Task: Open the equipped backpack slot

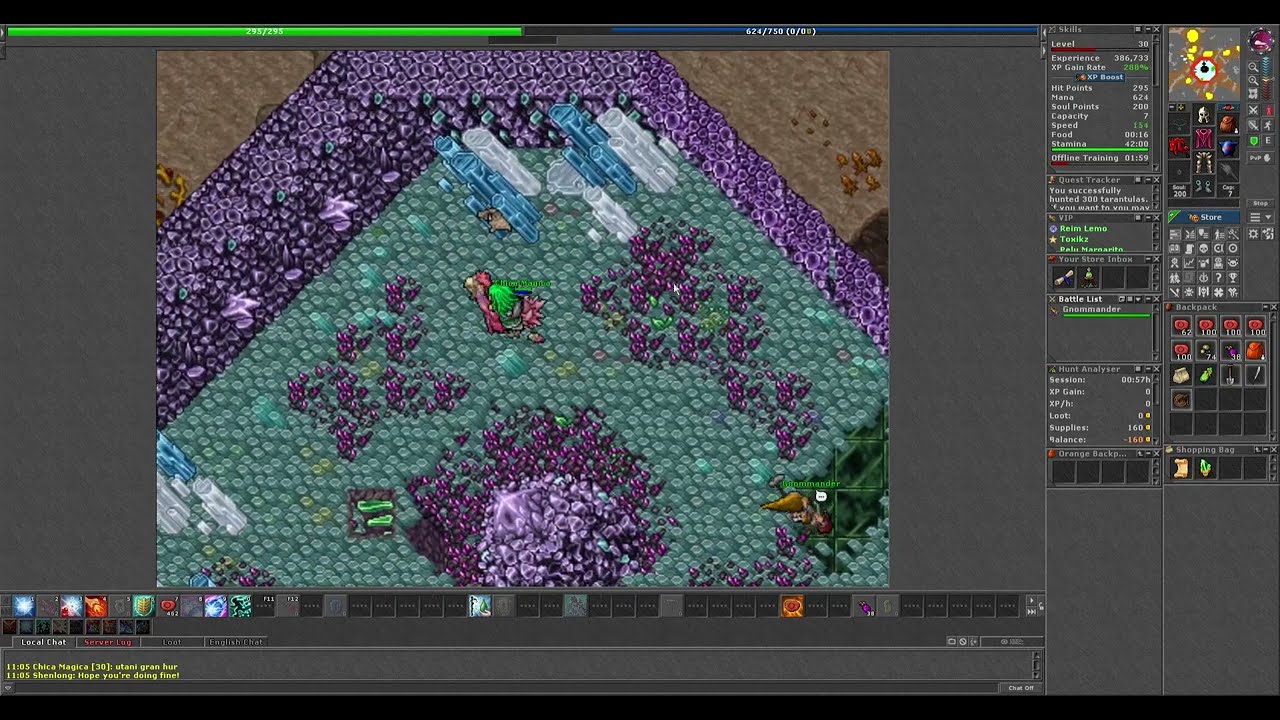Action: [x=1226, y=123]
